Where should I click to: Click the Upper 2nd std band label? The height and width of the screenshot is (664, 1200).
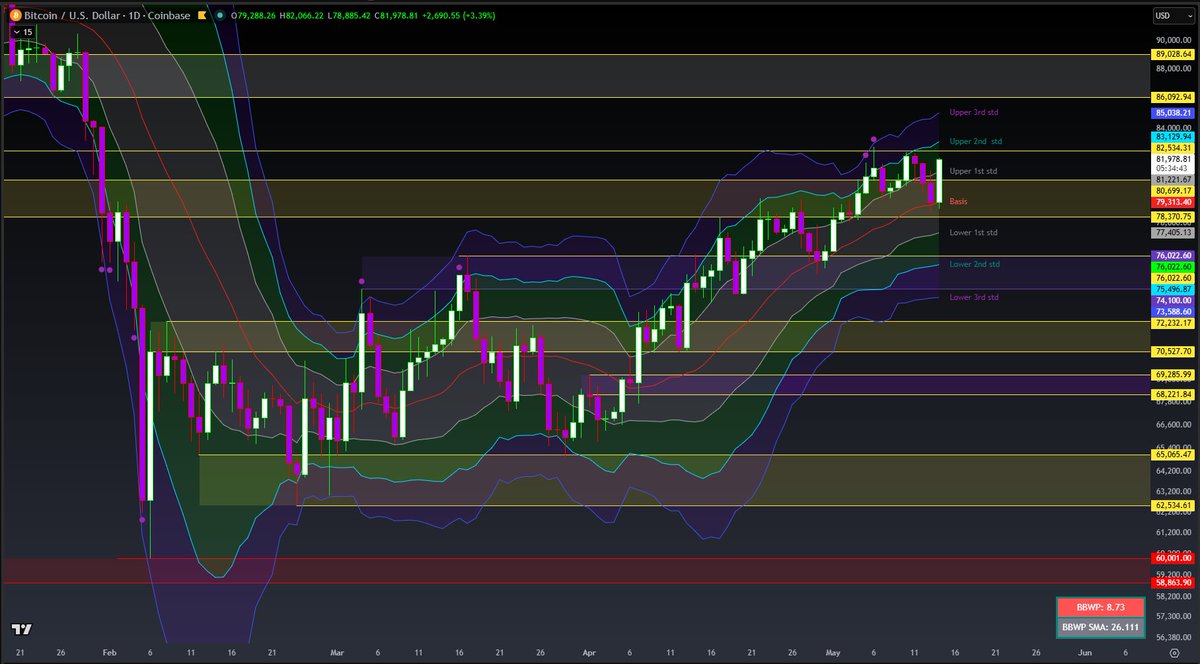pyautogui.click(x=975, y=142)
